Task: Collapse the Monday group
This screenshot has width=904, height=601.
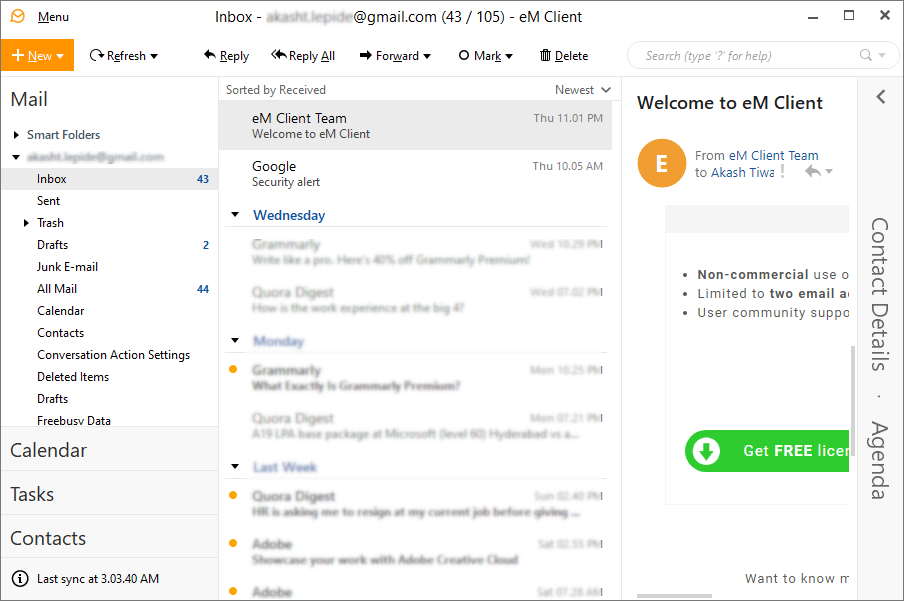Action: point(235,340)
